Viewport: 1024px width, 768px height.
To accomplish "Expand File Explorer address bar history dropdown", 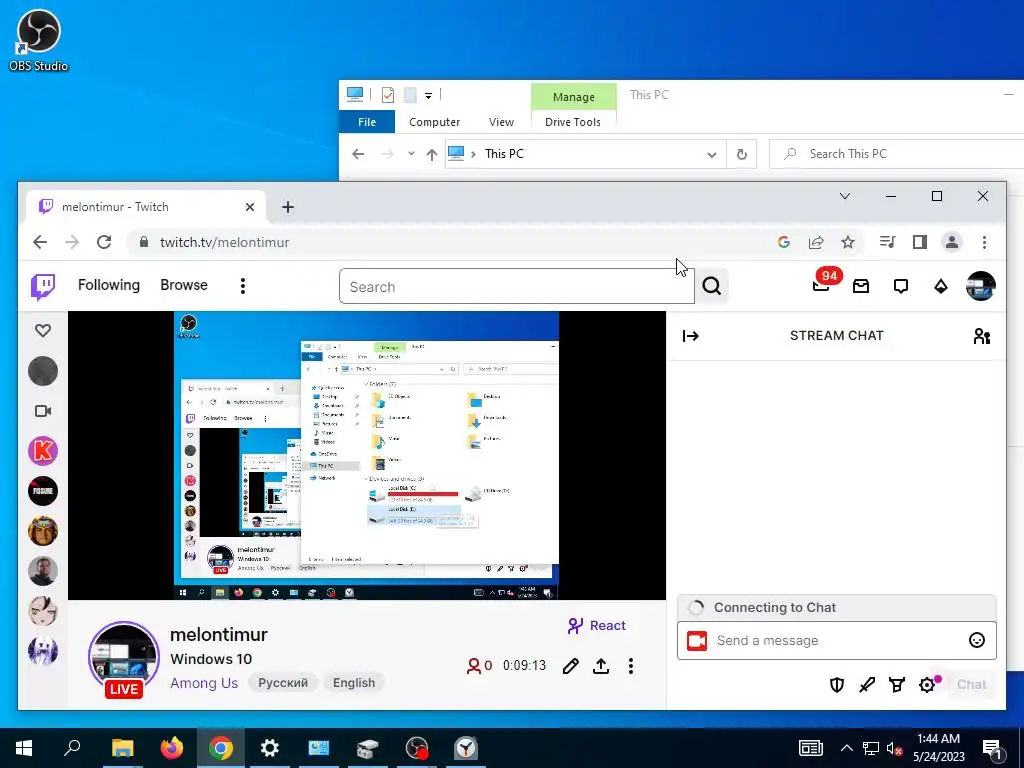I will coord(711,154).
